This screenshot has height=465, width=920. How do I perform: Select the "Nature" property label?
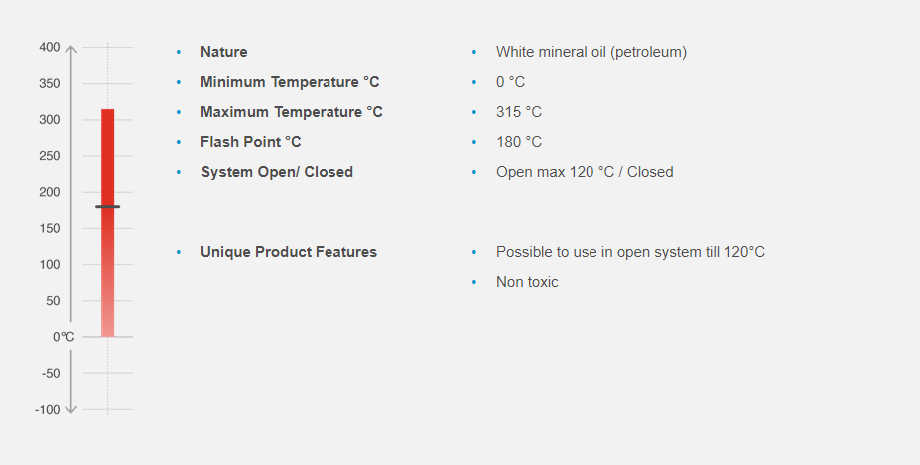pos(223,52)
